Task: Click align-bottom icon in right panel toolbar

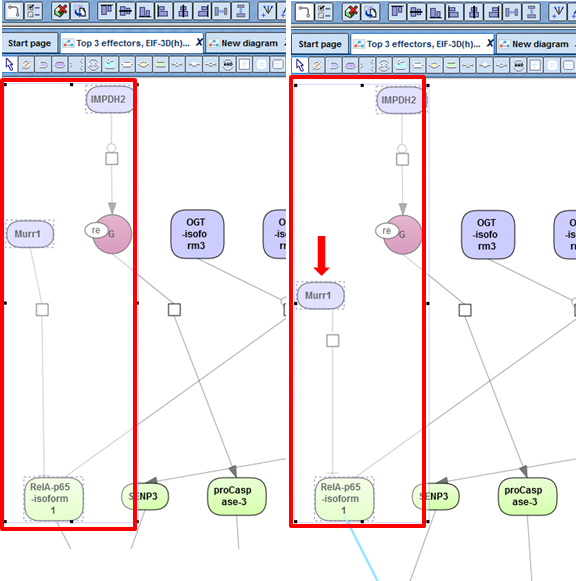Action: pos(435,11)
